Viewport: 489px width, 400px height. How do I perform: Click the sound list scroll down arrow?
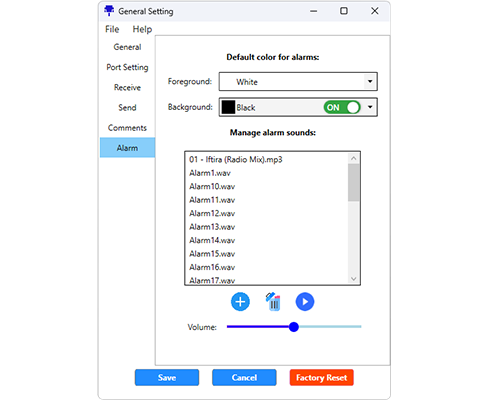[354, 279]
